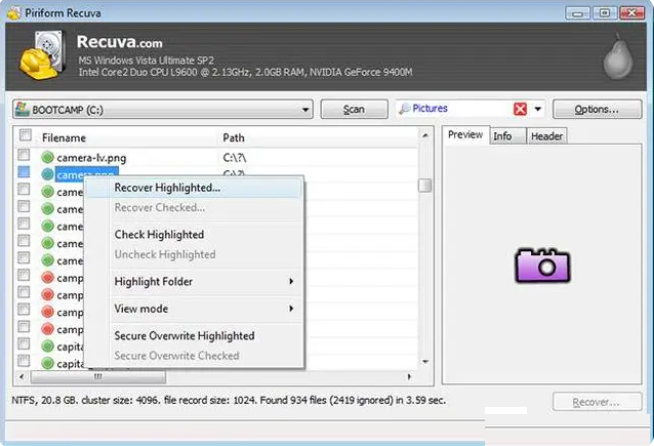This screenshot has height=446, width=654.
Task: Click the Piriform pear logo
Action: coord(618,56)
